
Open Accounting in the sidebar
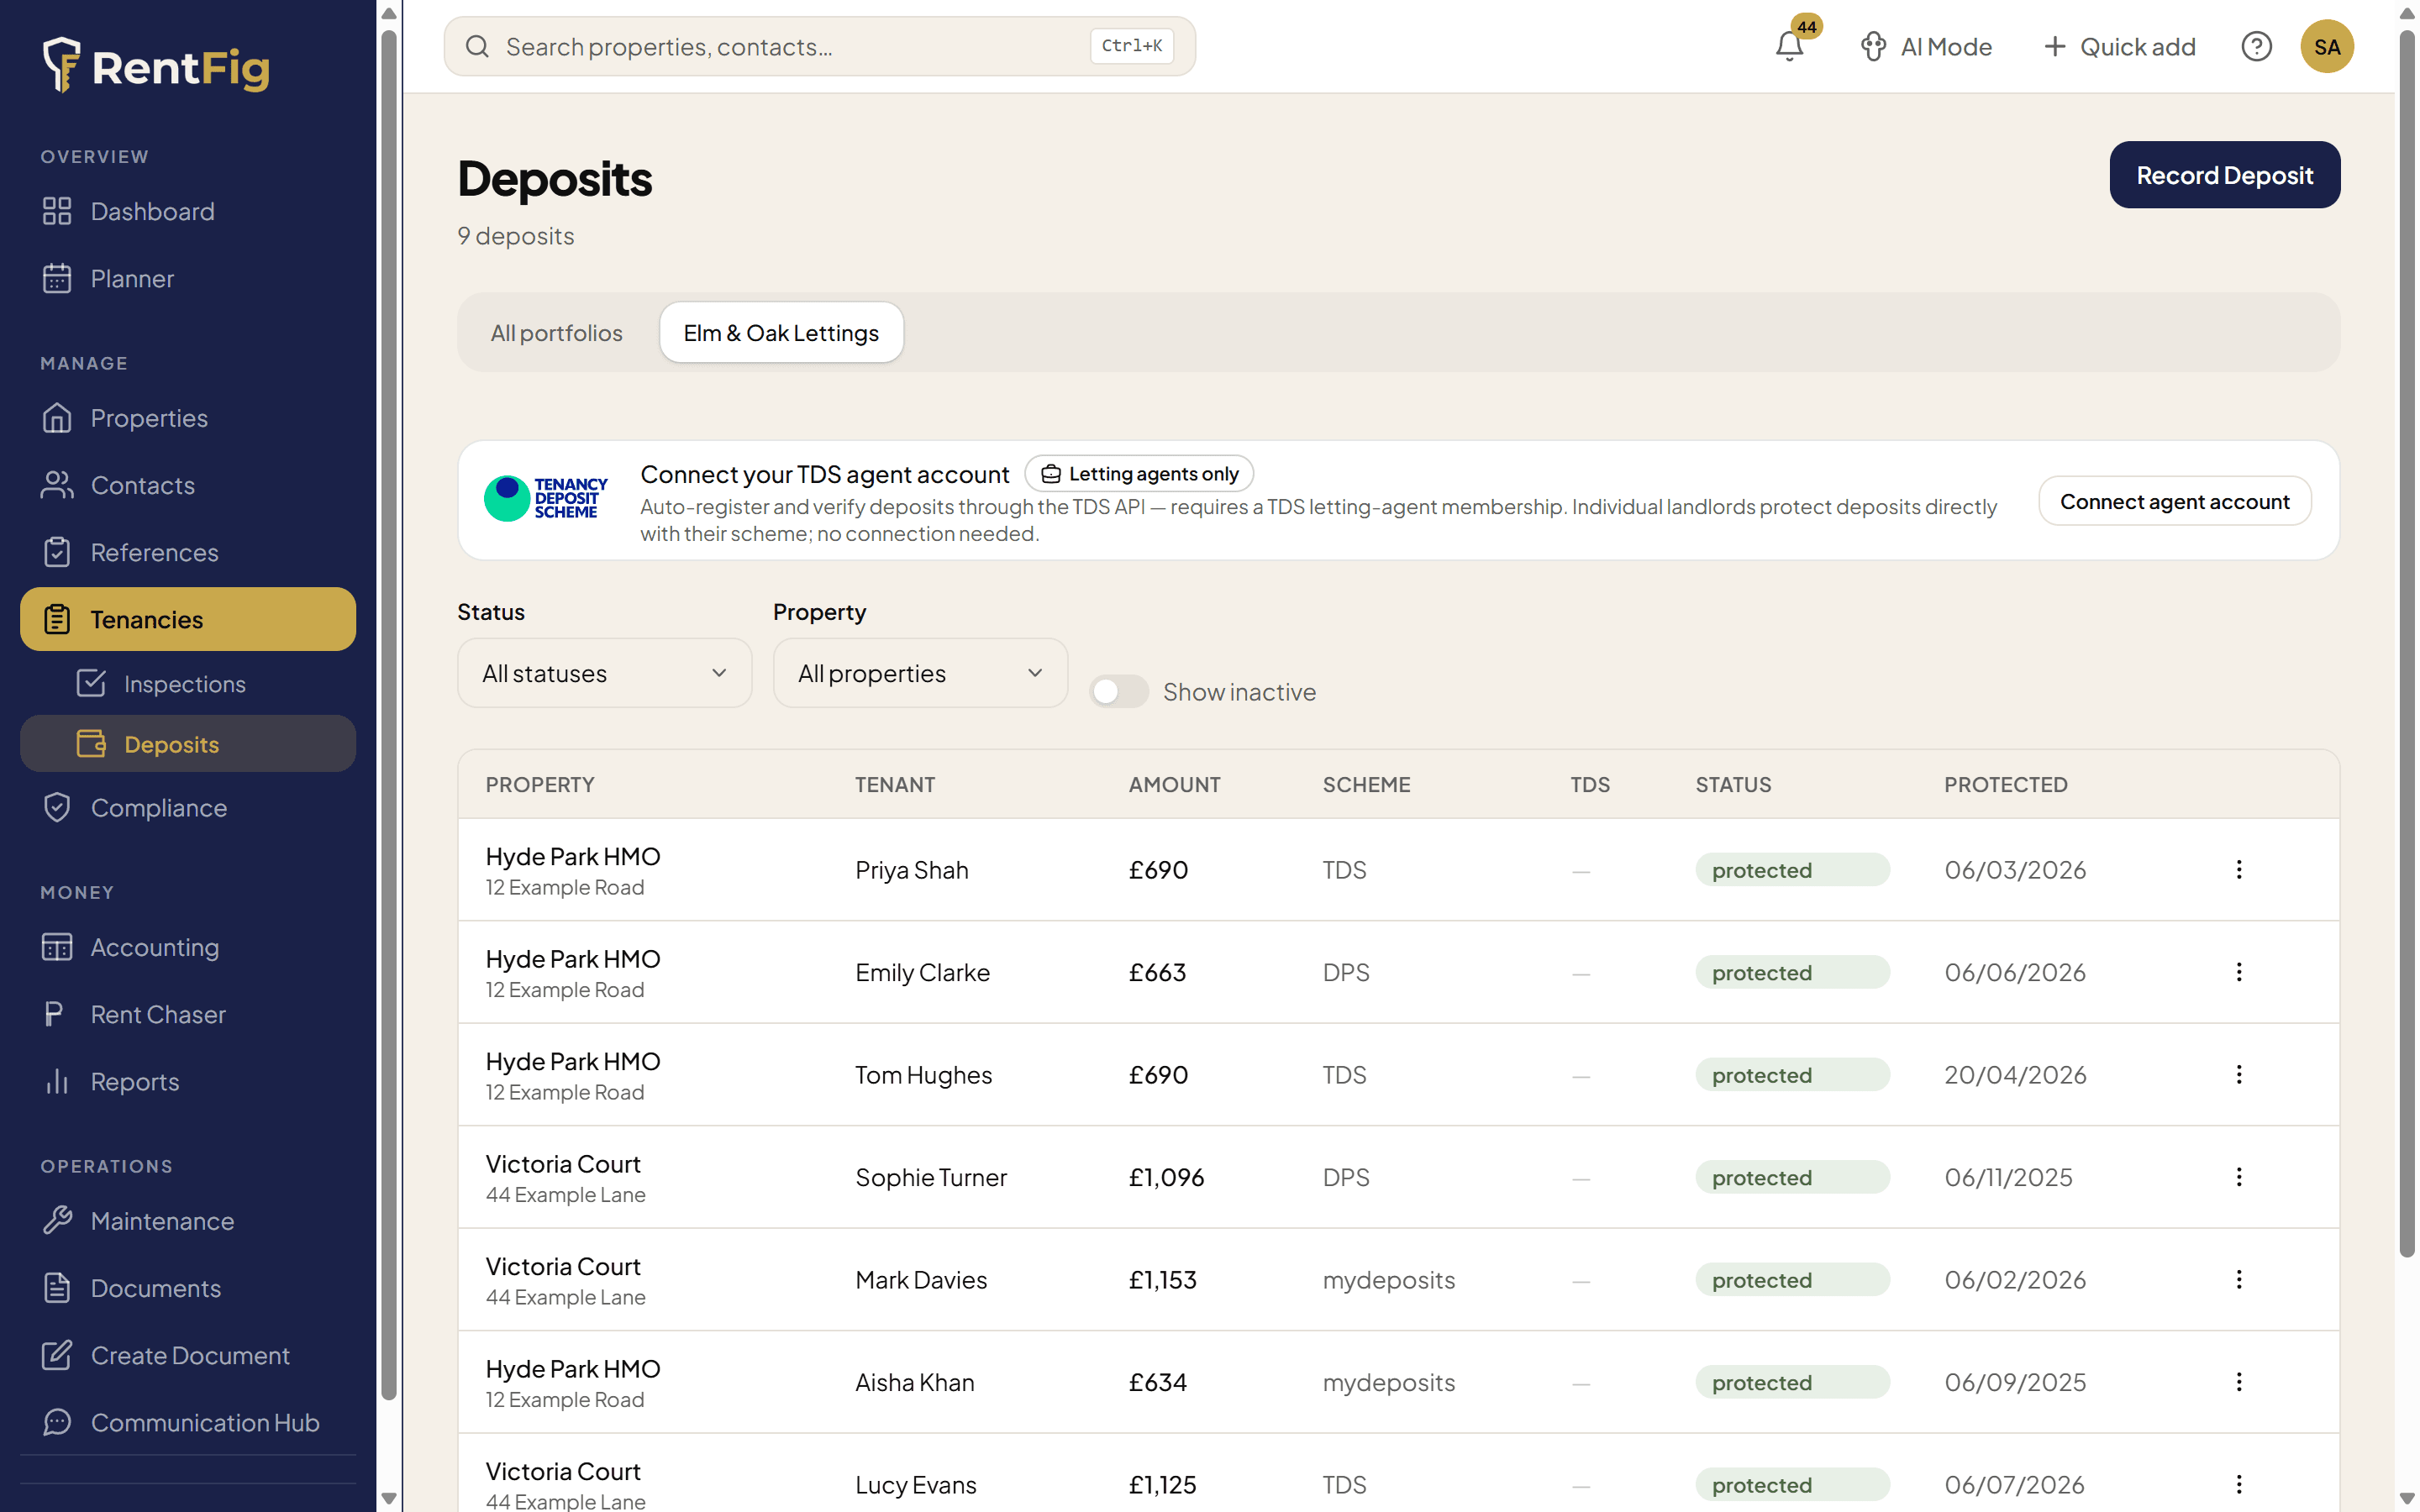point(188,947)
